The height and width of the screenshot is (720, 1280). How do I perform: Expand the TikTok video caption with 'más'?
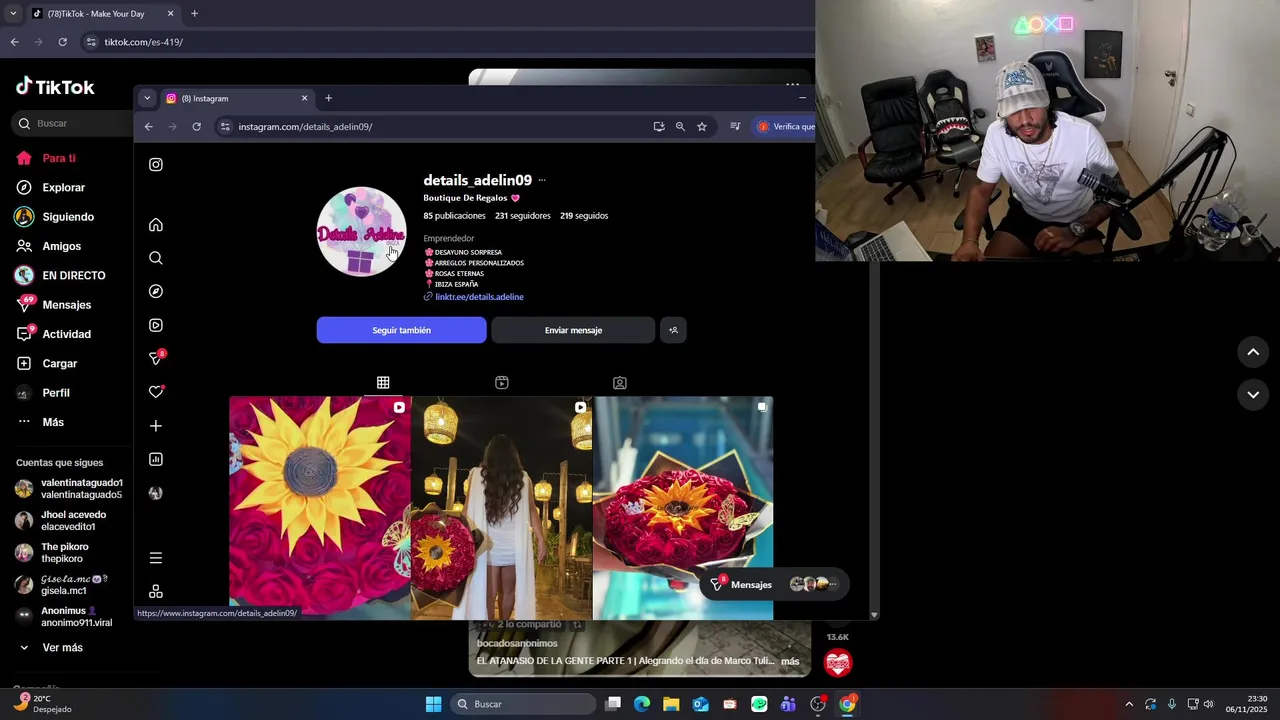coord(790,661)
